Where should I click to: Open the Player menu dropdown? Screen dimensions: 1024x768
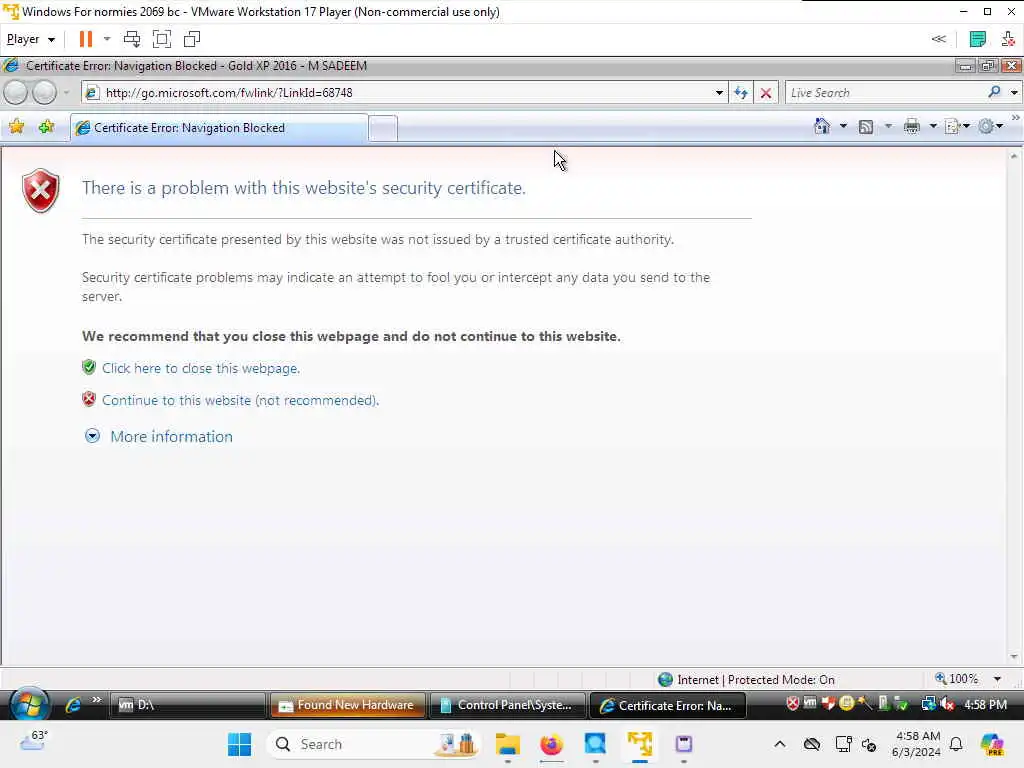coord(30,39)
